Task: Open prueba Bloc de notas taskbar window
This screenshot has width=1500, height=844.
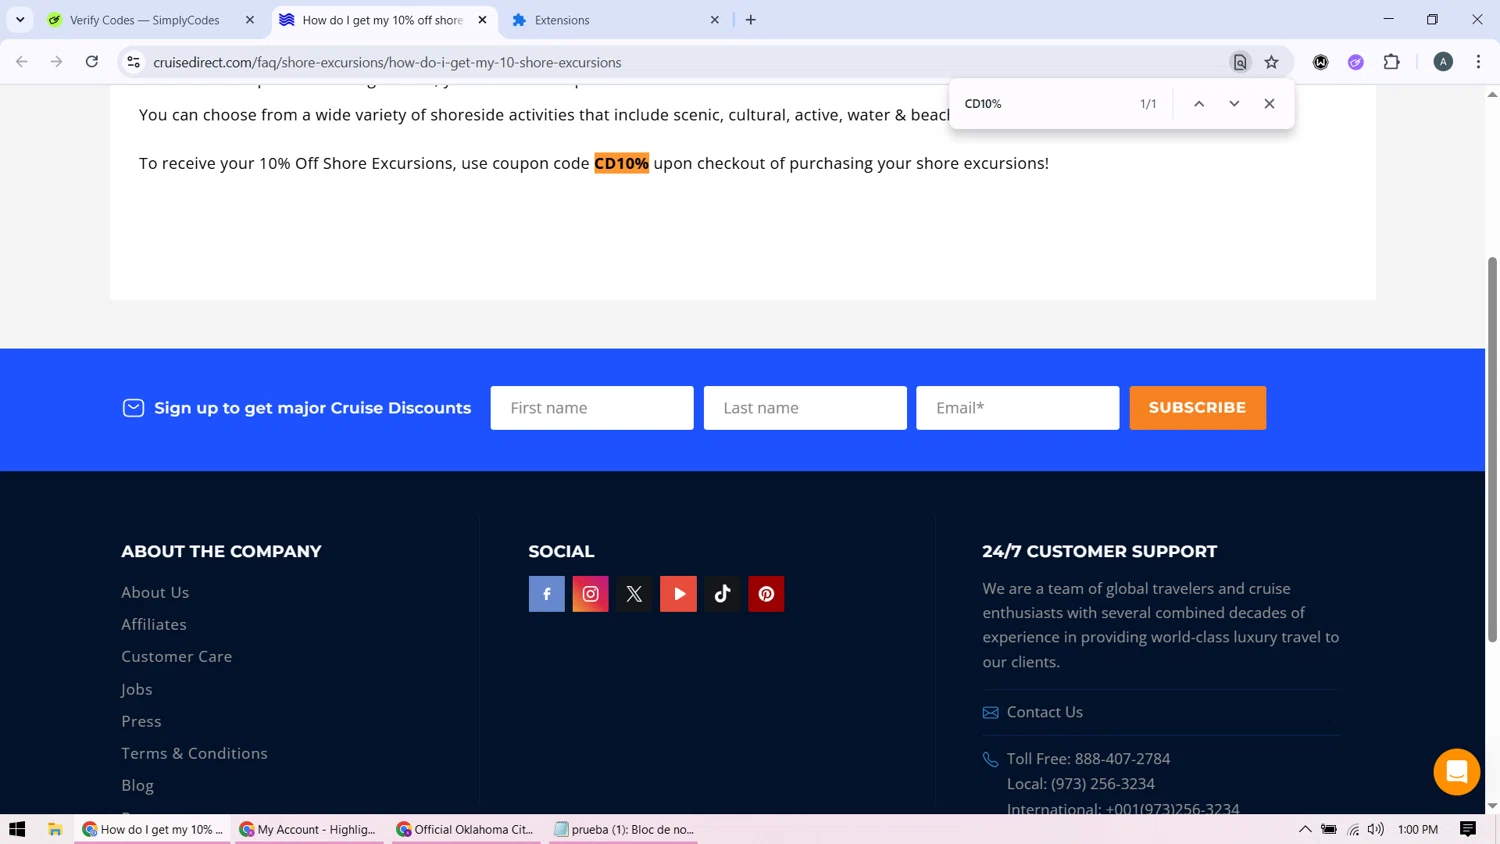Action: tap(625, 829)
